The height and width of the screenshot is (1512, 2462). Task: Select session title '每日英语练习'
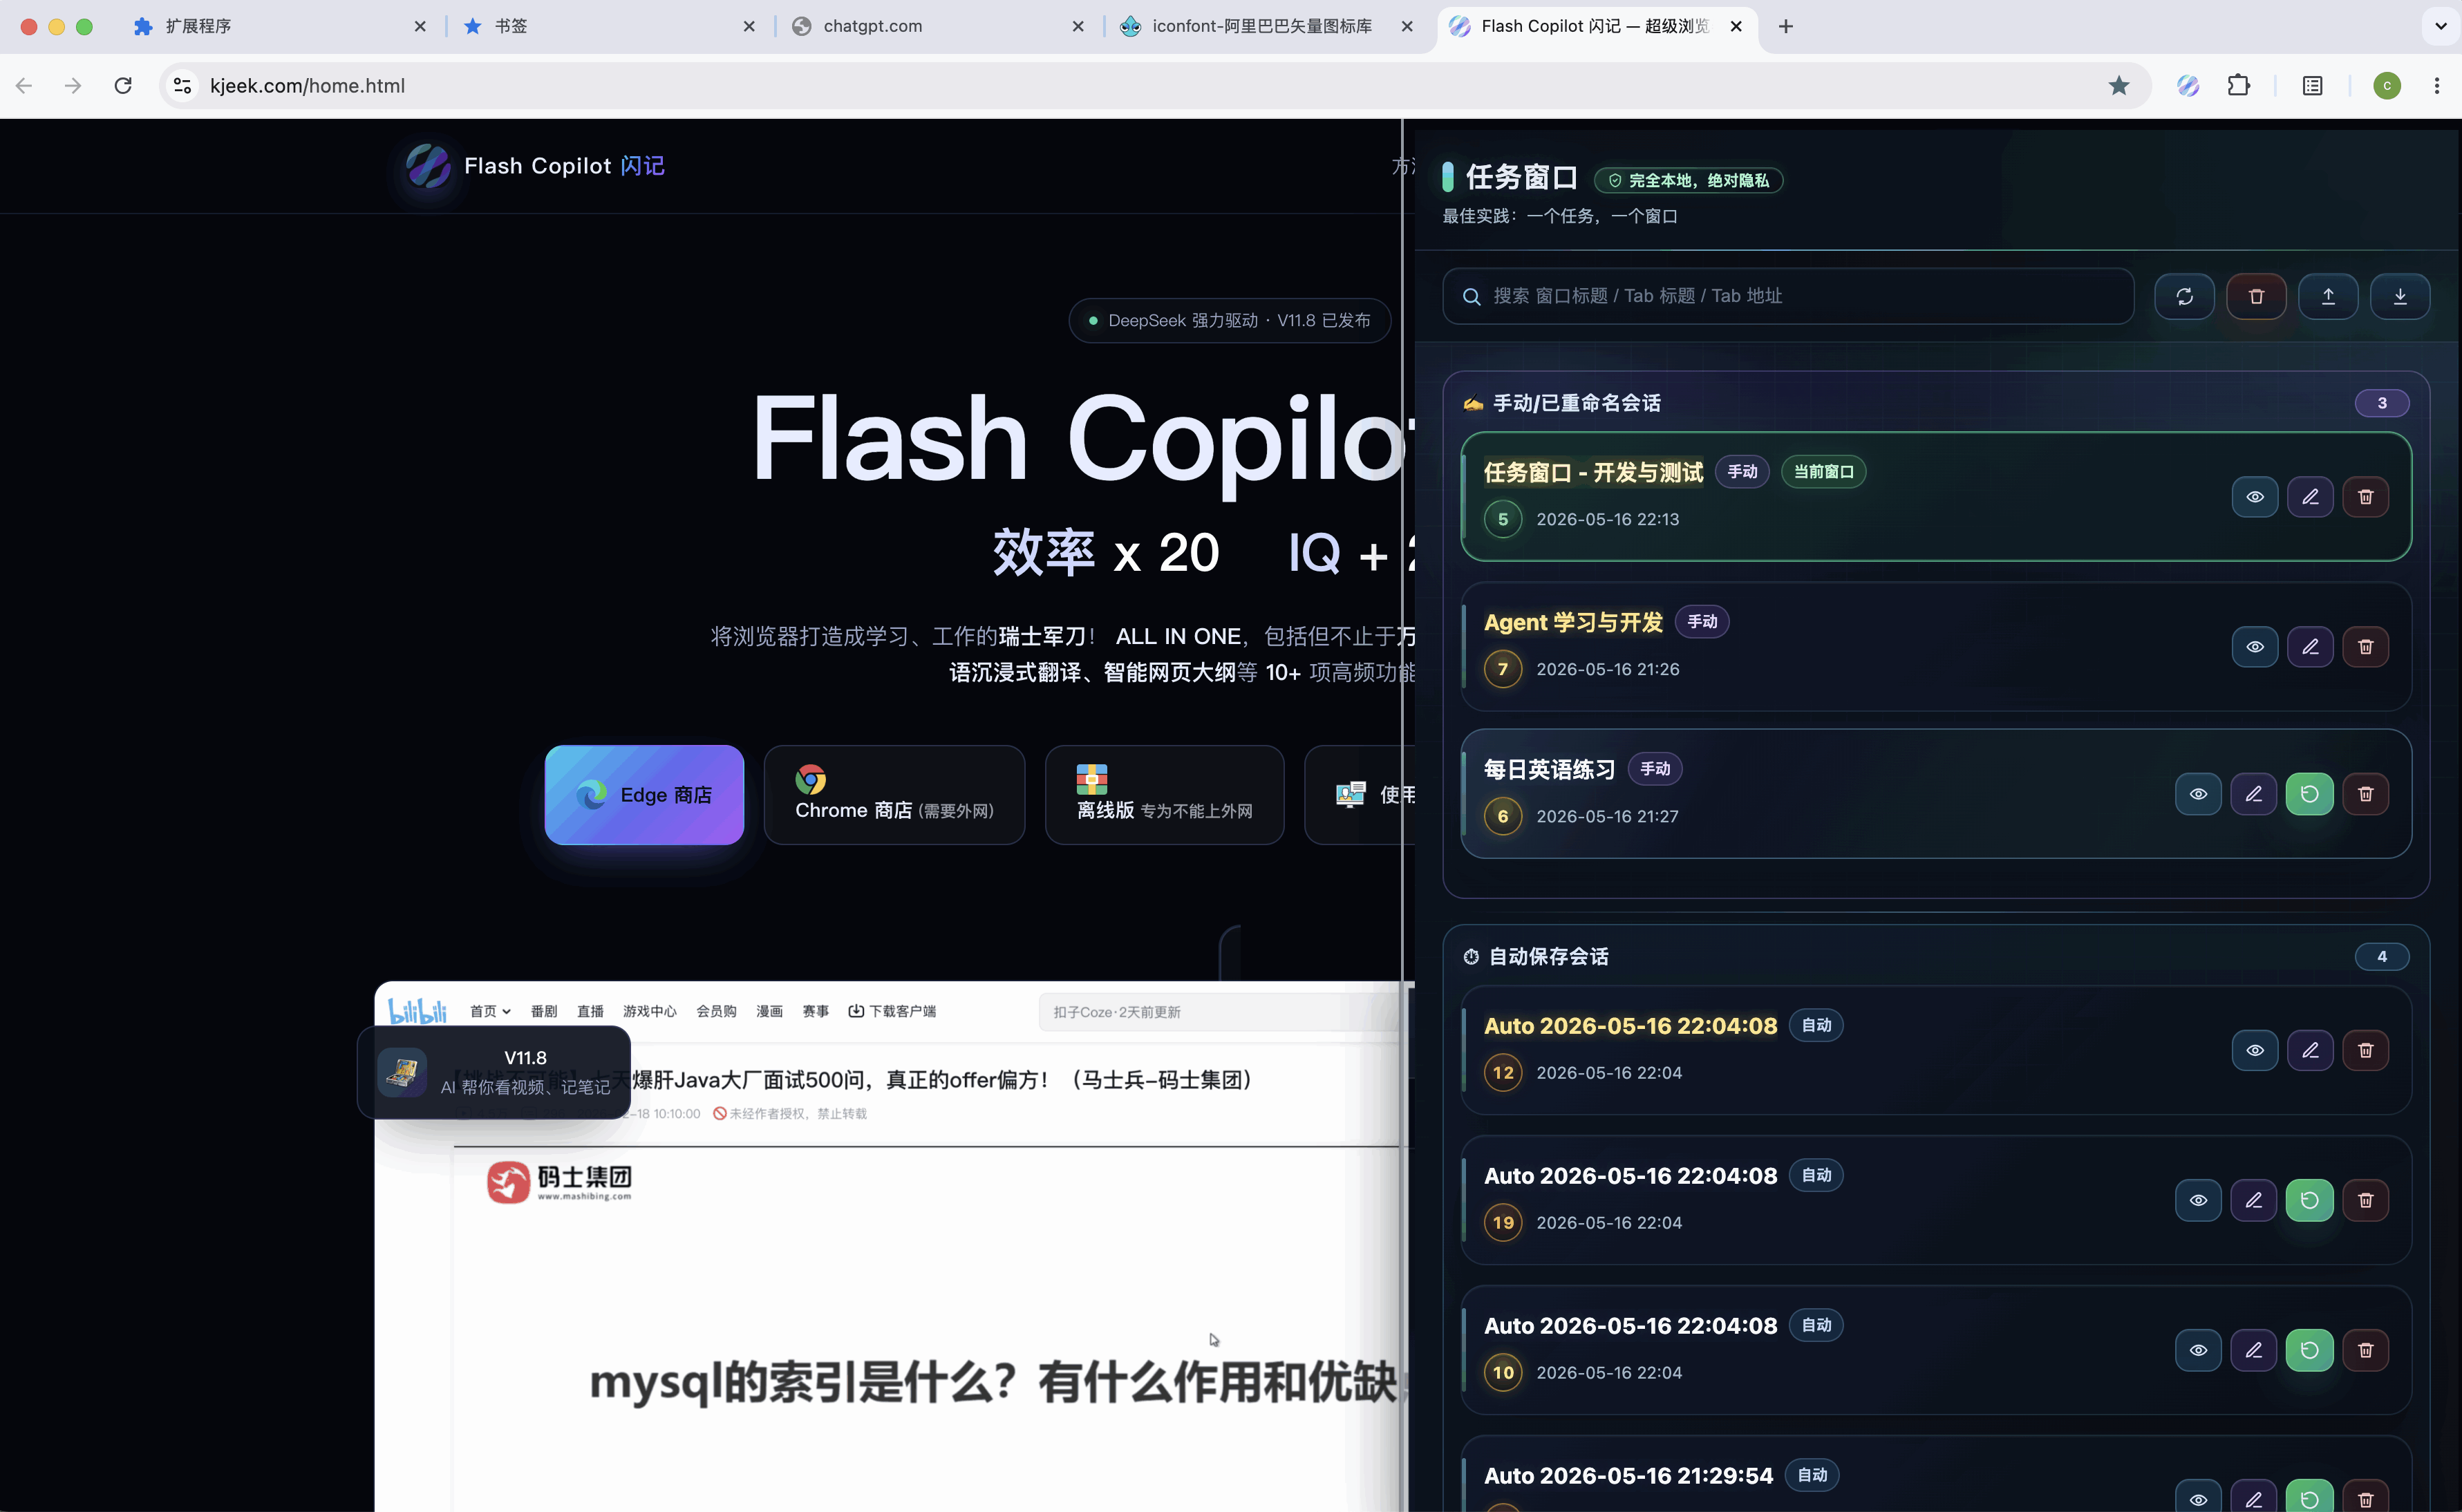(1549, 769)
